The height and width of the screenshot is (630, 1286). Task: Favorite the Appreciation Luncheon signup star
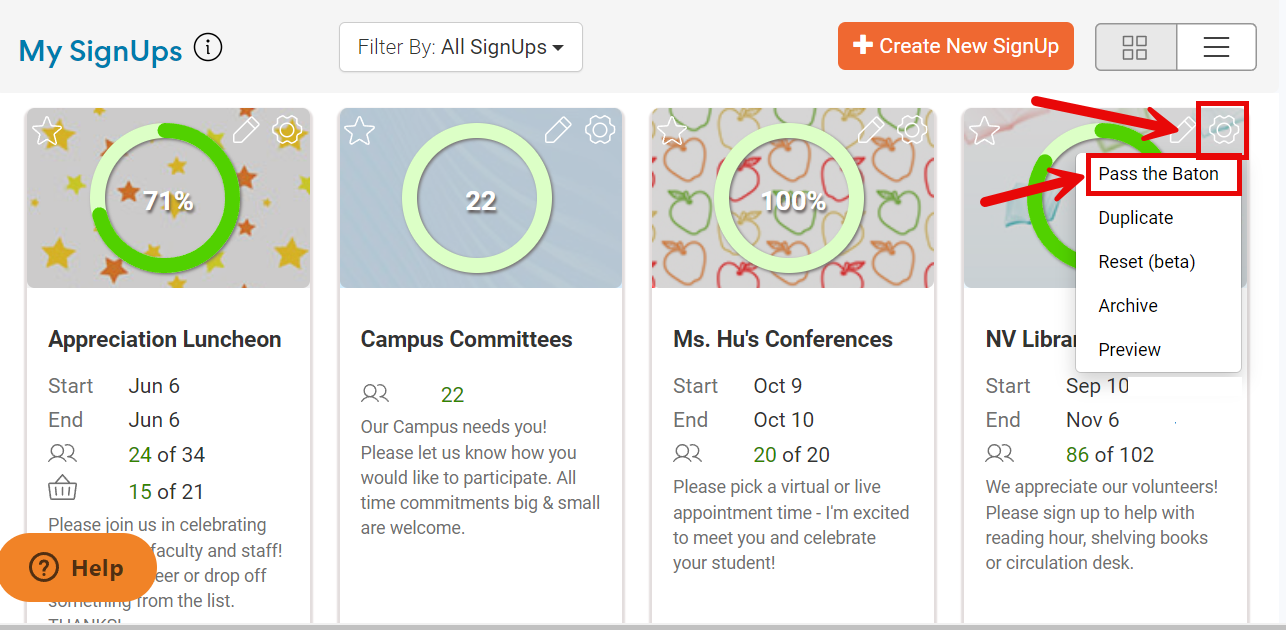pyautogui.click(x=47, y=131)
